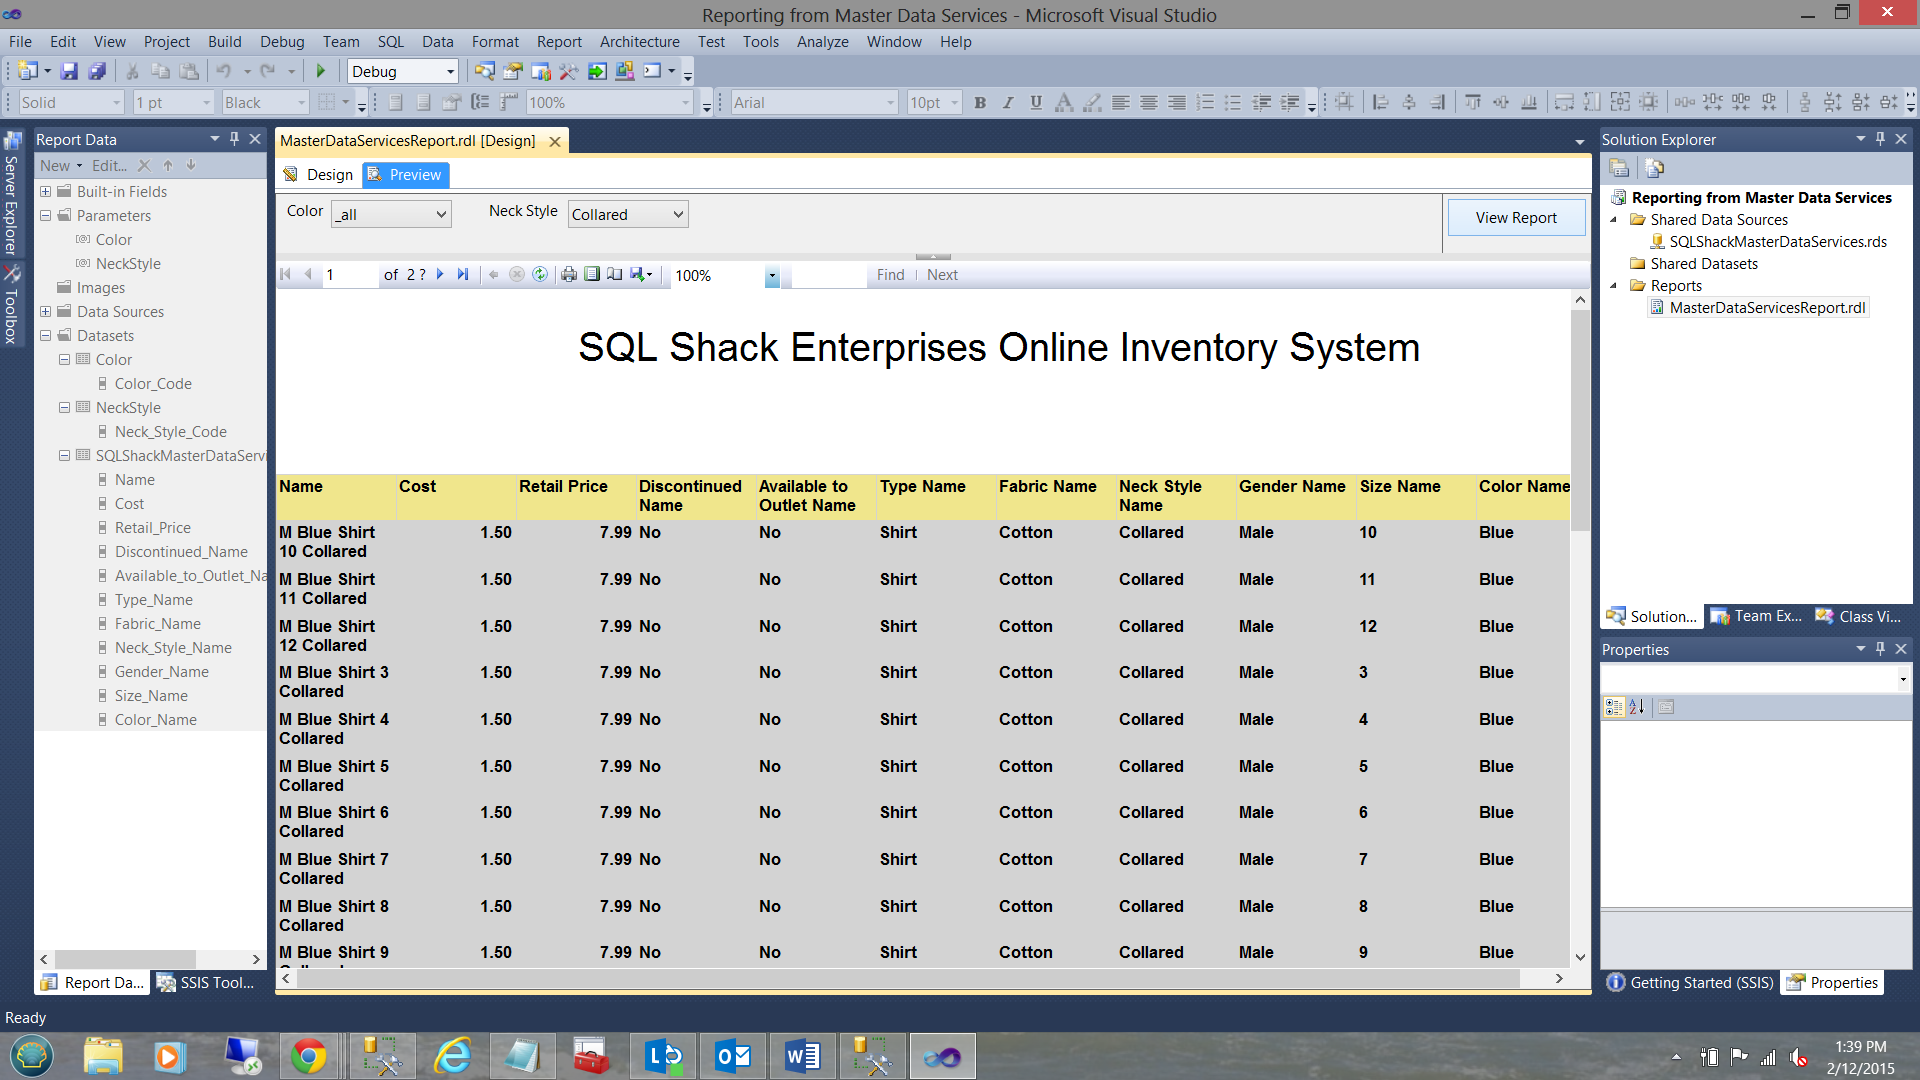Image resolution: width=1920 pixels, height=1080 pixels.
Task: Start debugging with green play arrow
Action: (x=321, y=71)
